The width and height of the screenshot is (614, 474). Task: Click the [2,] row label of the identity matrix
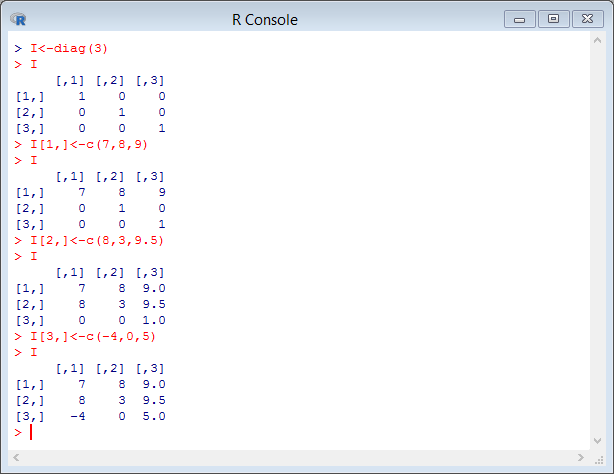(30, 112)
